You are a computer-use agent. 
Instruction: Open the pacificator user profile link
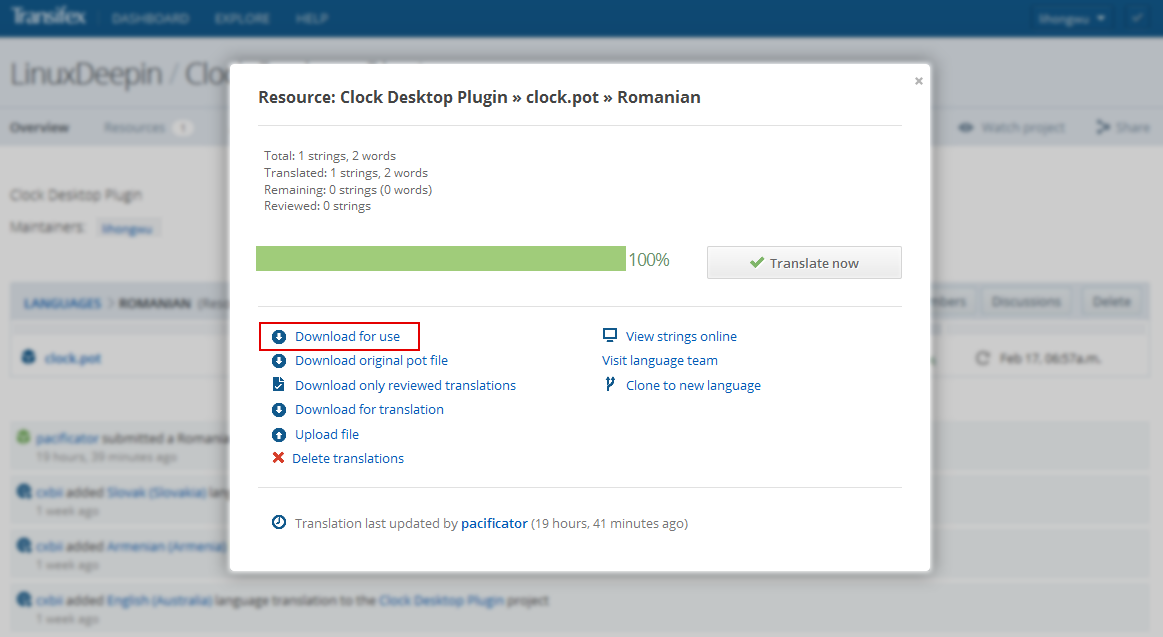tap(494, 524)
